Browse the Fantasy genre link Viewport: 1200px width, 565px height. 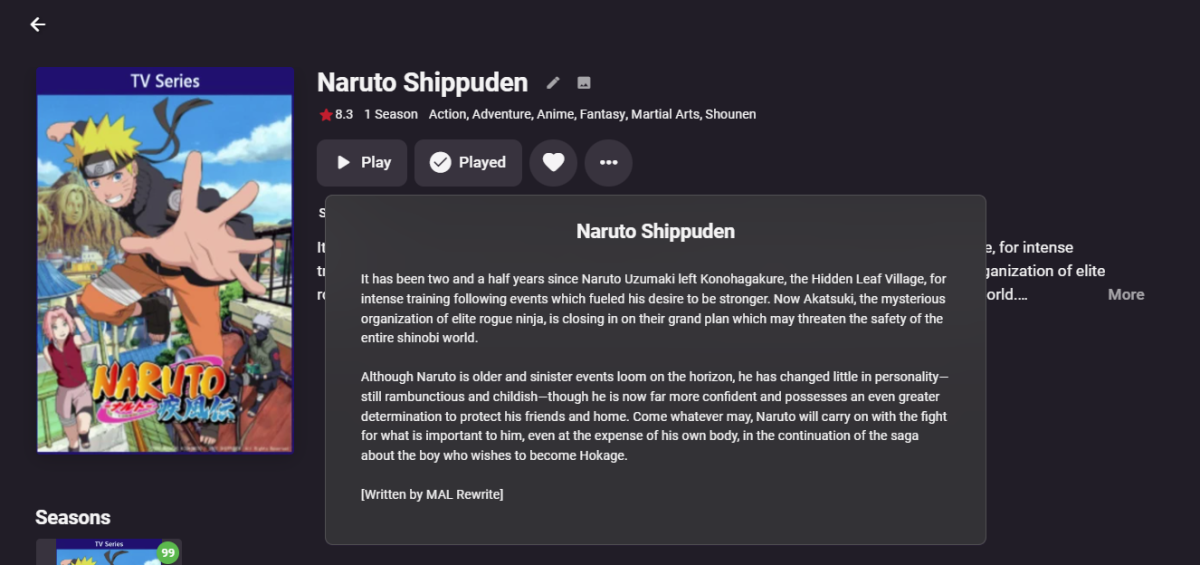tap(603, 114)
